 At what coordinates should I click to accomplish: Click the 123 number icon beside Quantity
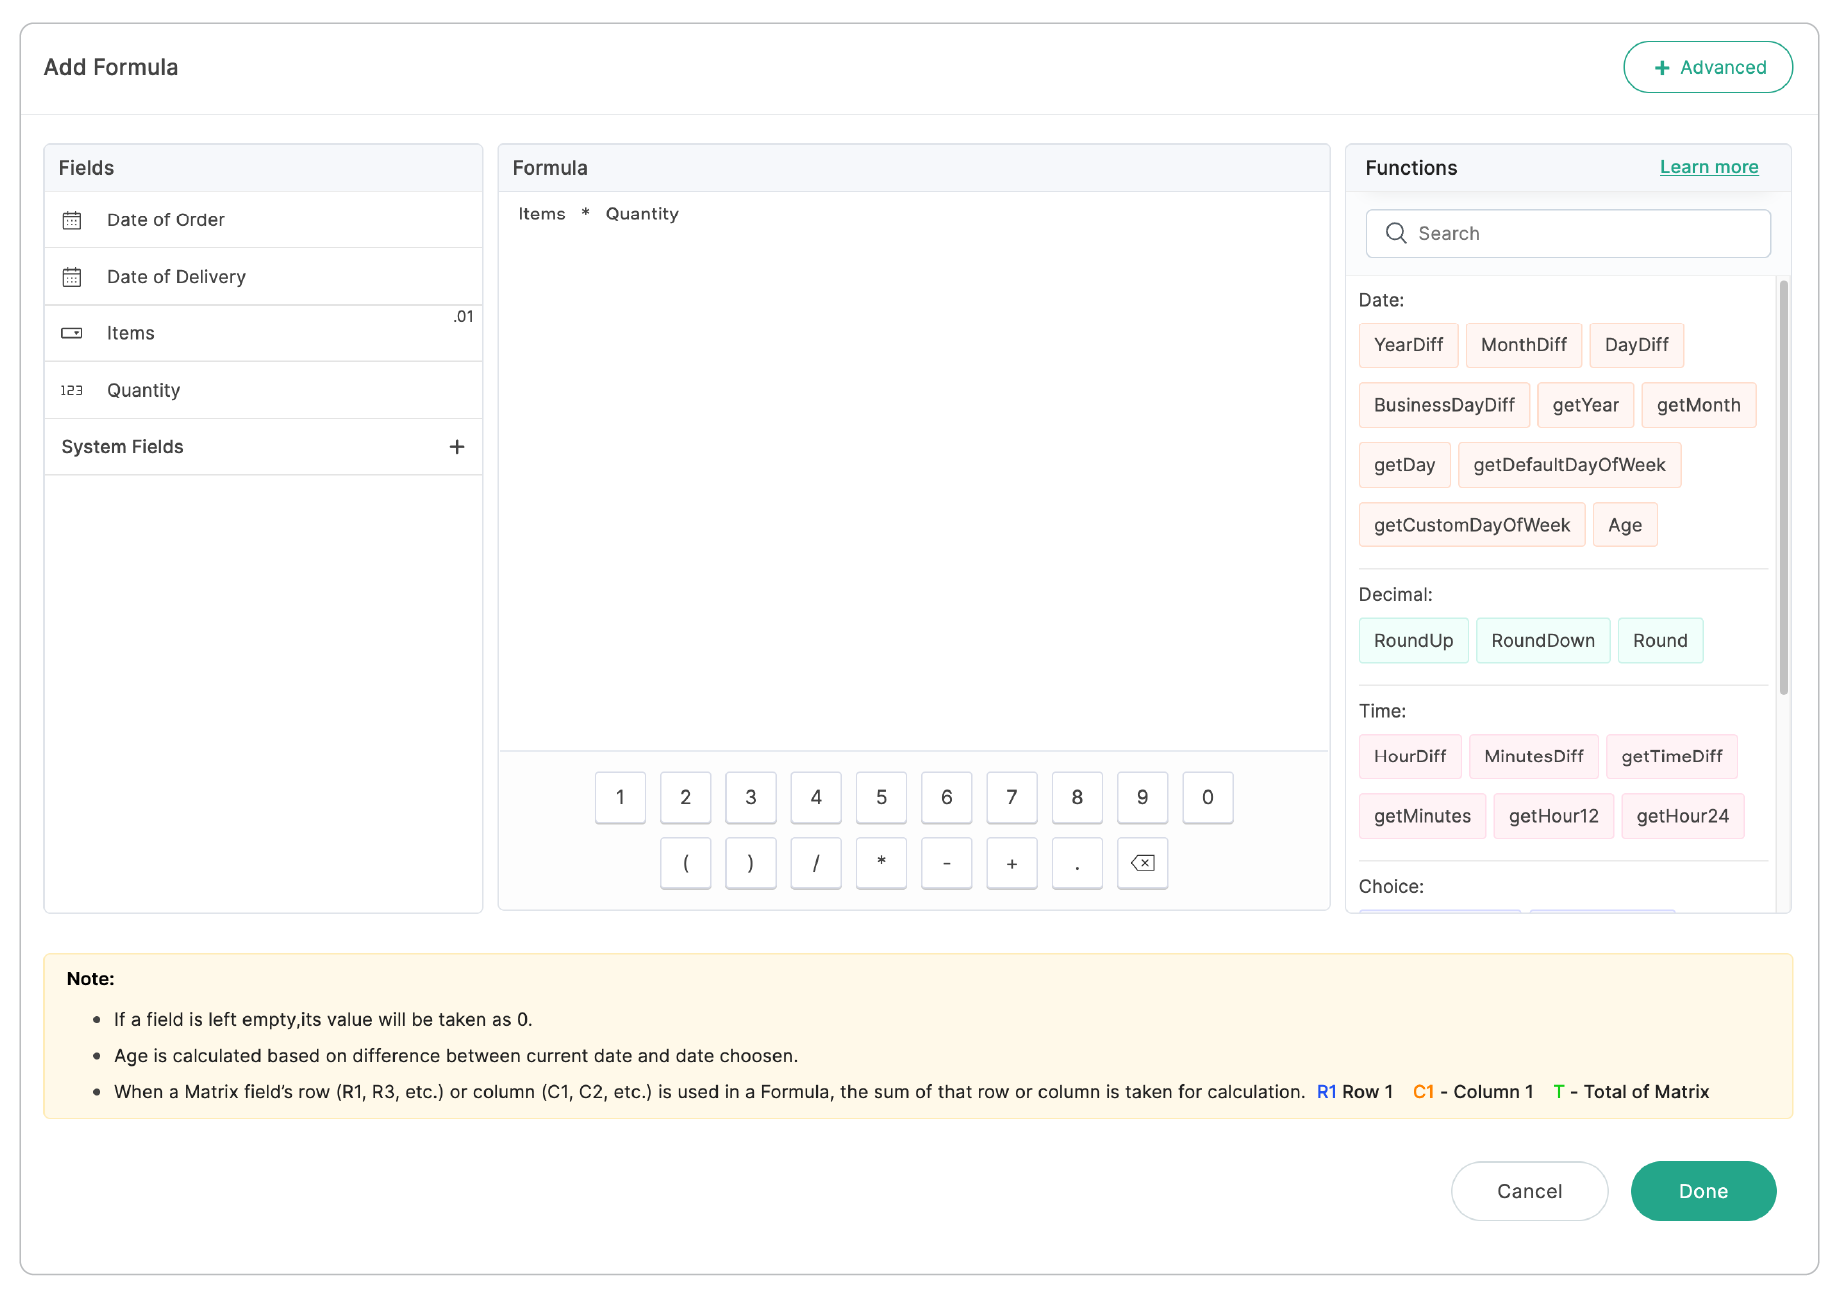click(72, 390)
